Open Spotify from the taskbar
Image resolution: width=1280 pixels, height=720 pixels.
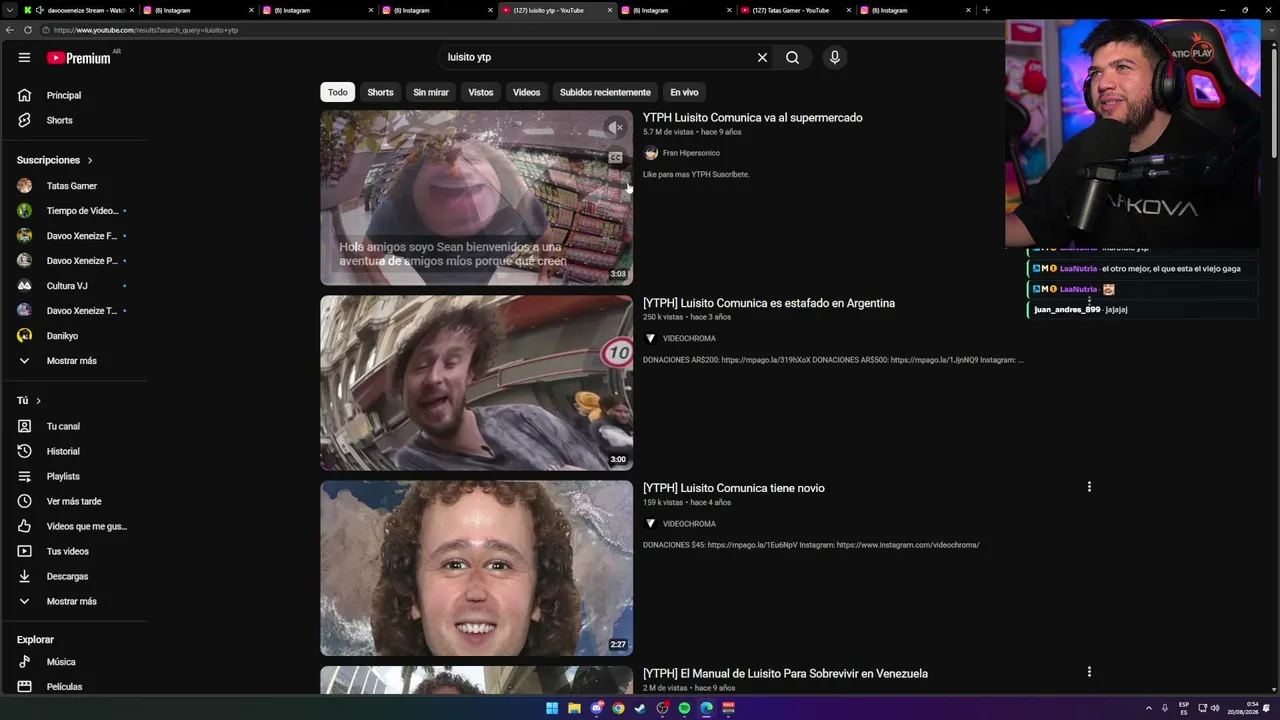click(684, 708)
